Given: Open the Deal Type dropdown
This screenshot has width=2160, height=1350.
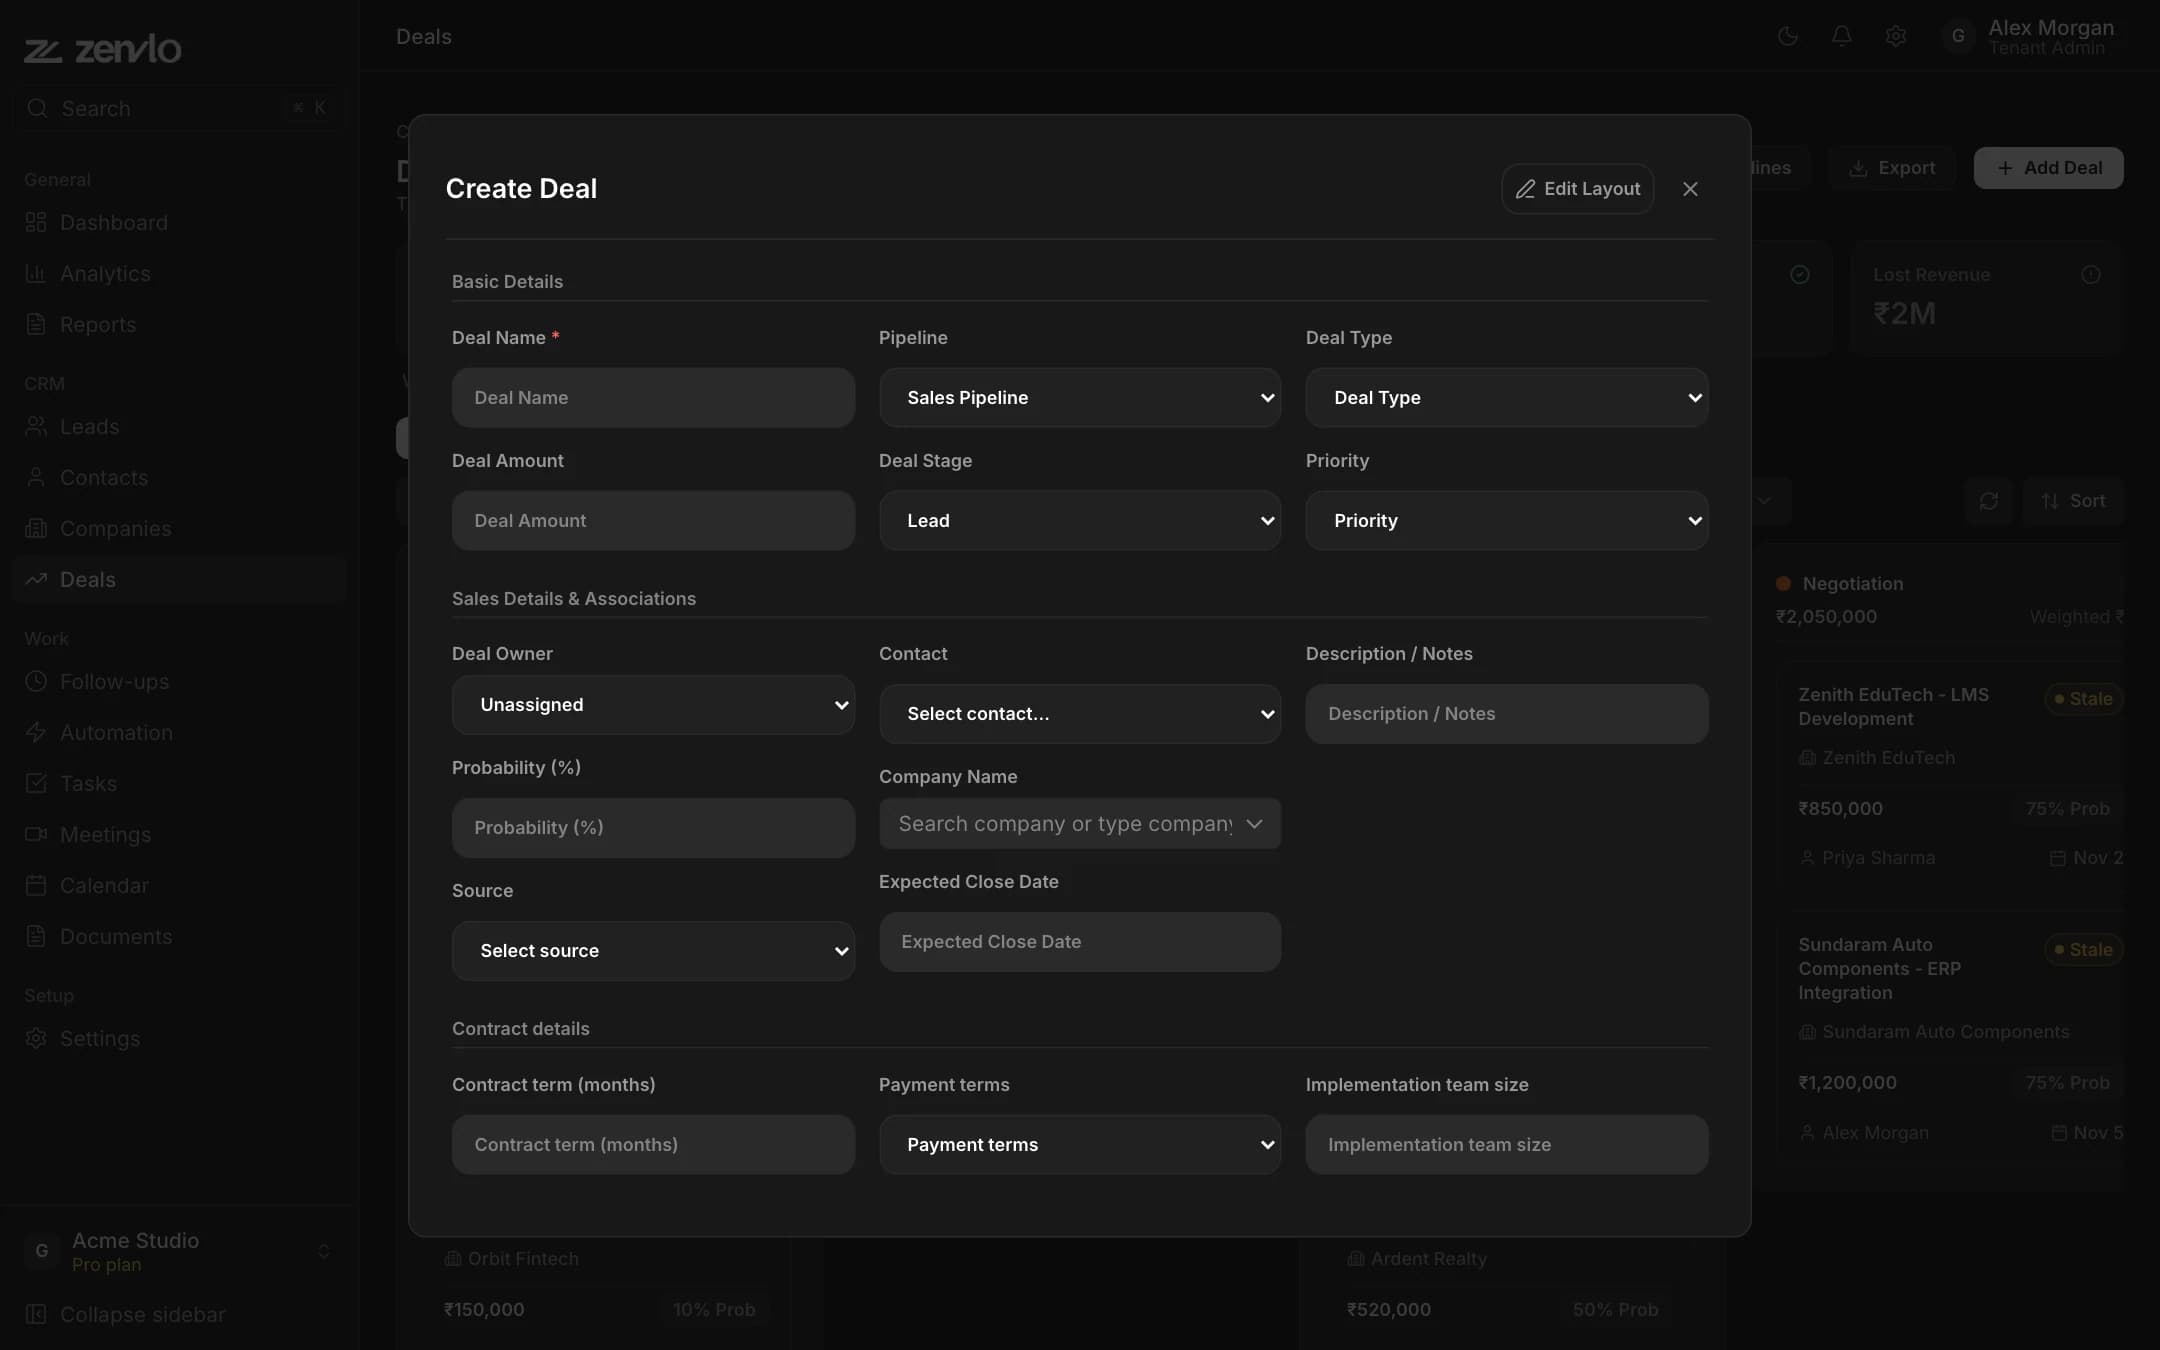Looking at the screenshot, I should pyautogui.click(x=1506, y=398).
